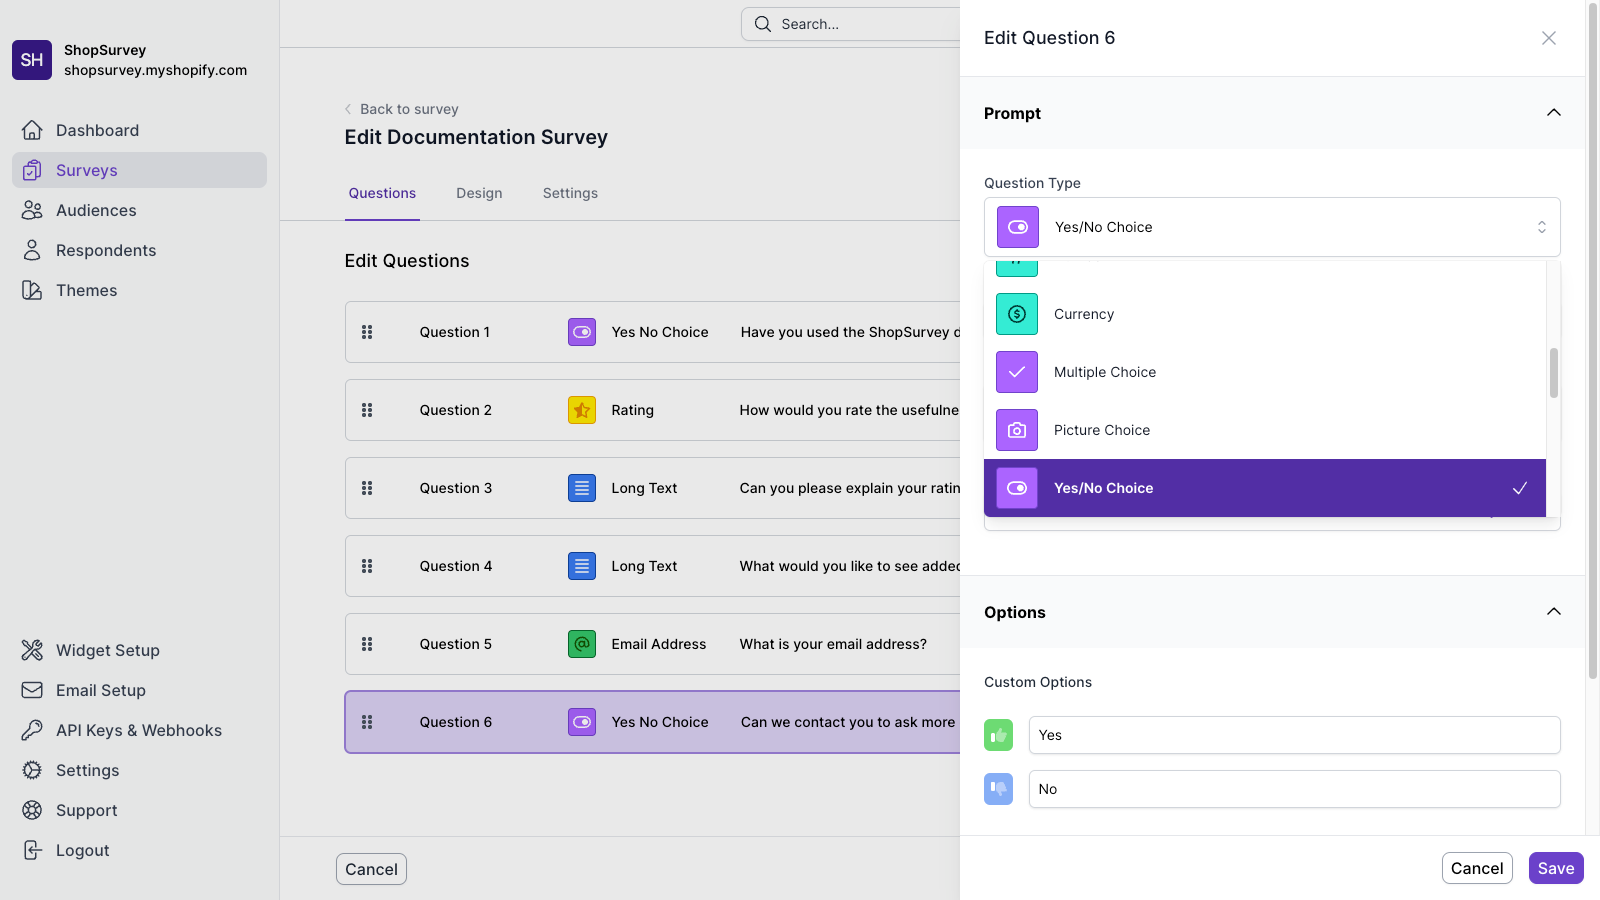1600x900 pixels.
Task: Click the shopsurvey.myshopify.com store name
Action: point(155,70)
